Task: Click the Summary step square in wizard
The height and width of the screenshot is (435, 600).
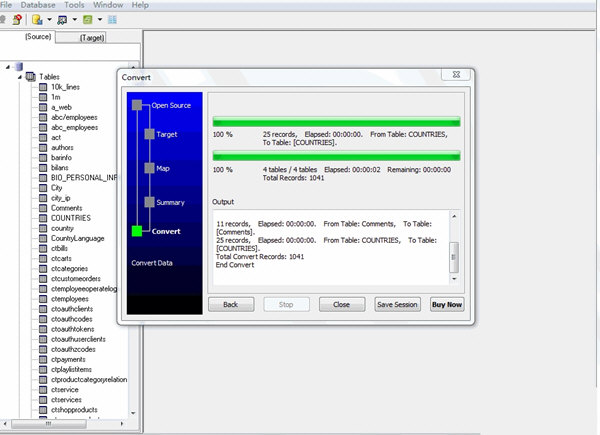Action: 150,202
